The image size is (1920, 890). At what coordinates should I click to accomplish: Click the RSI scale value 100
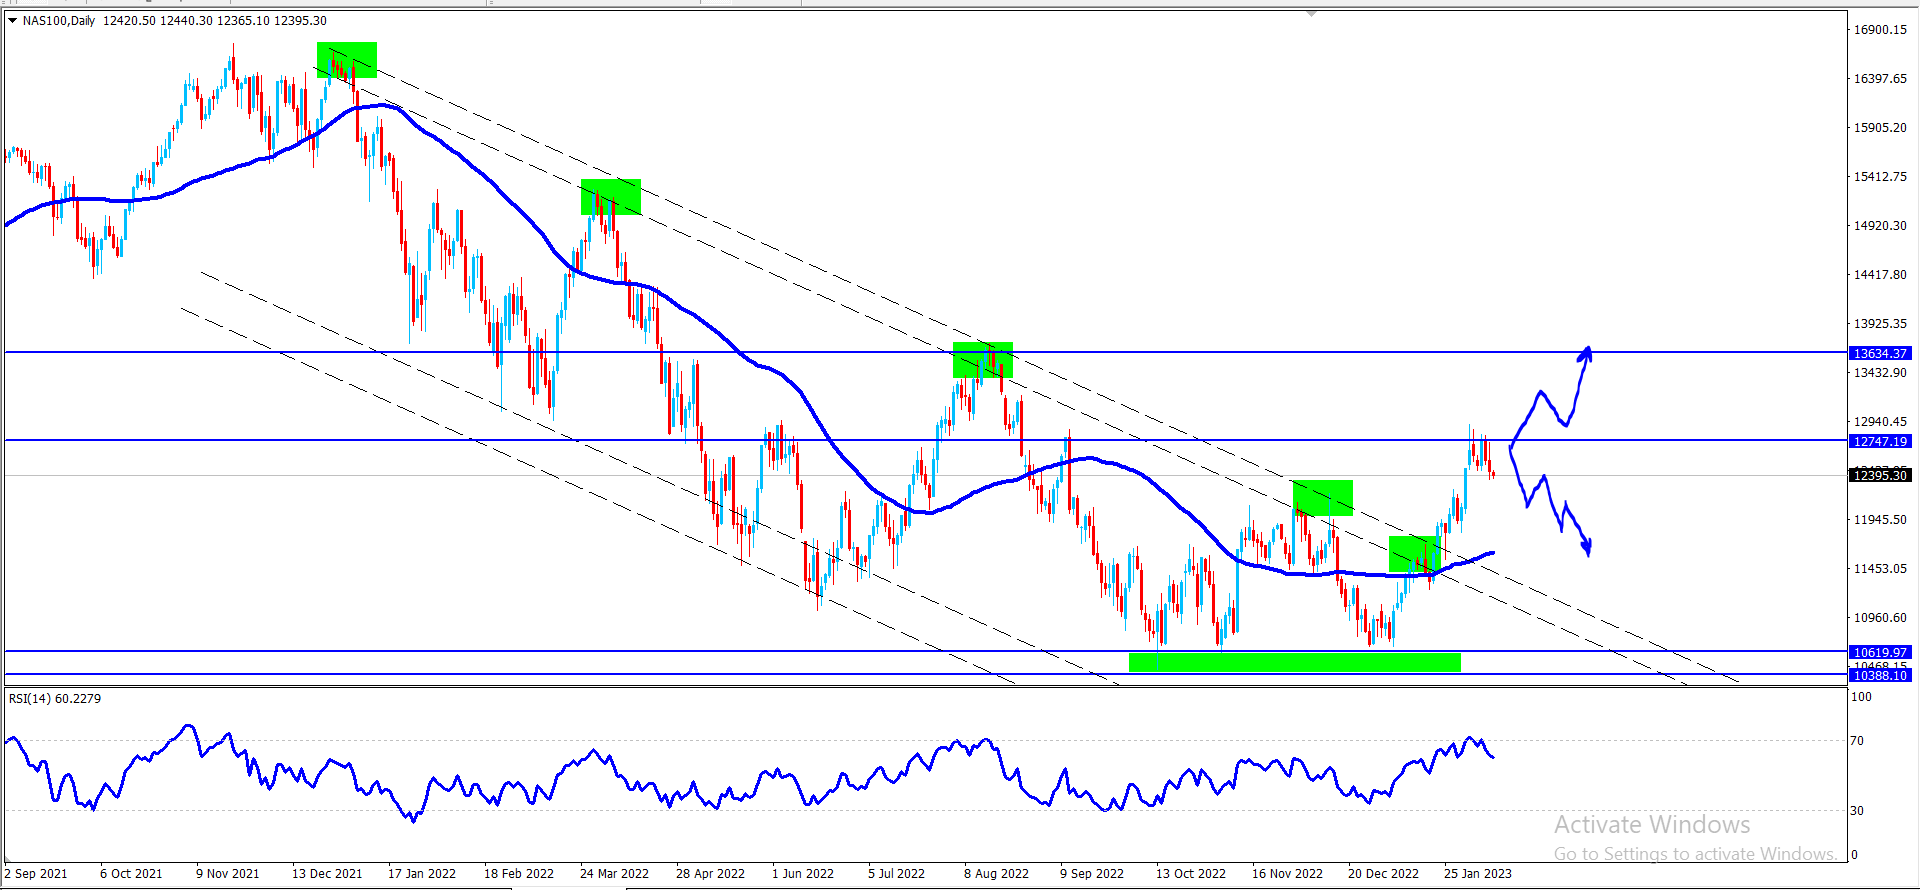pyautogui.click(x=1861, y=697)
